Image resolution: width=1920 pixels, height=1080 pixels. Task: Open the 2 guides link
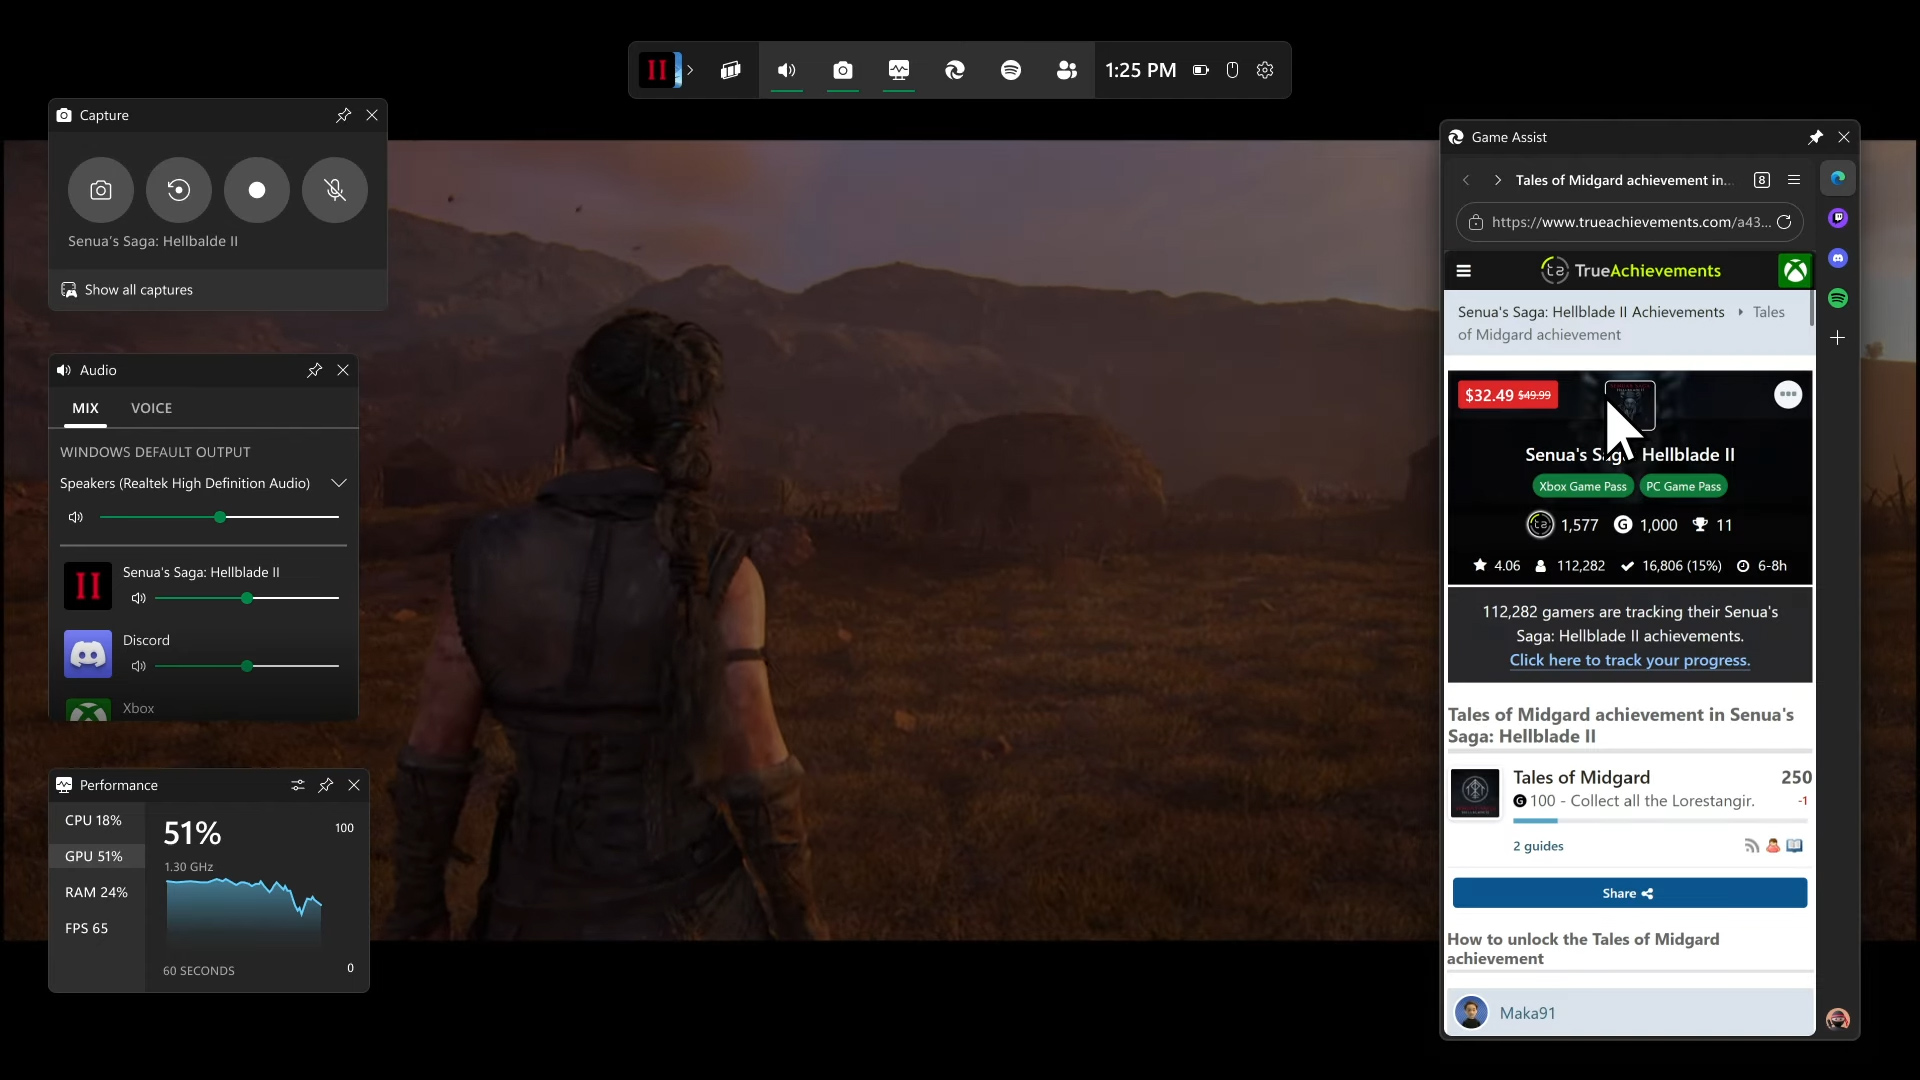pyautogui.click(x=1538, y=846)
